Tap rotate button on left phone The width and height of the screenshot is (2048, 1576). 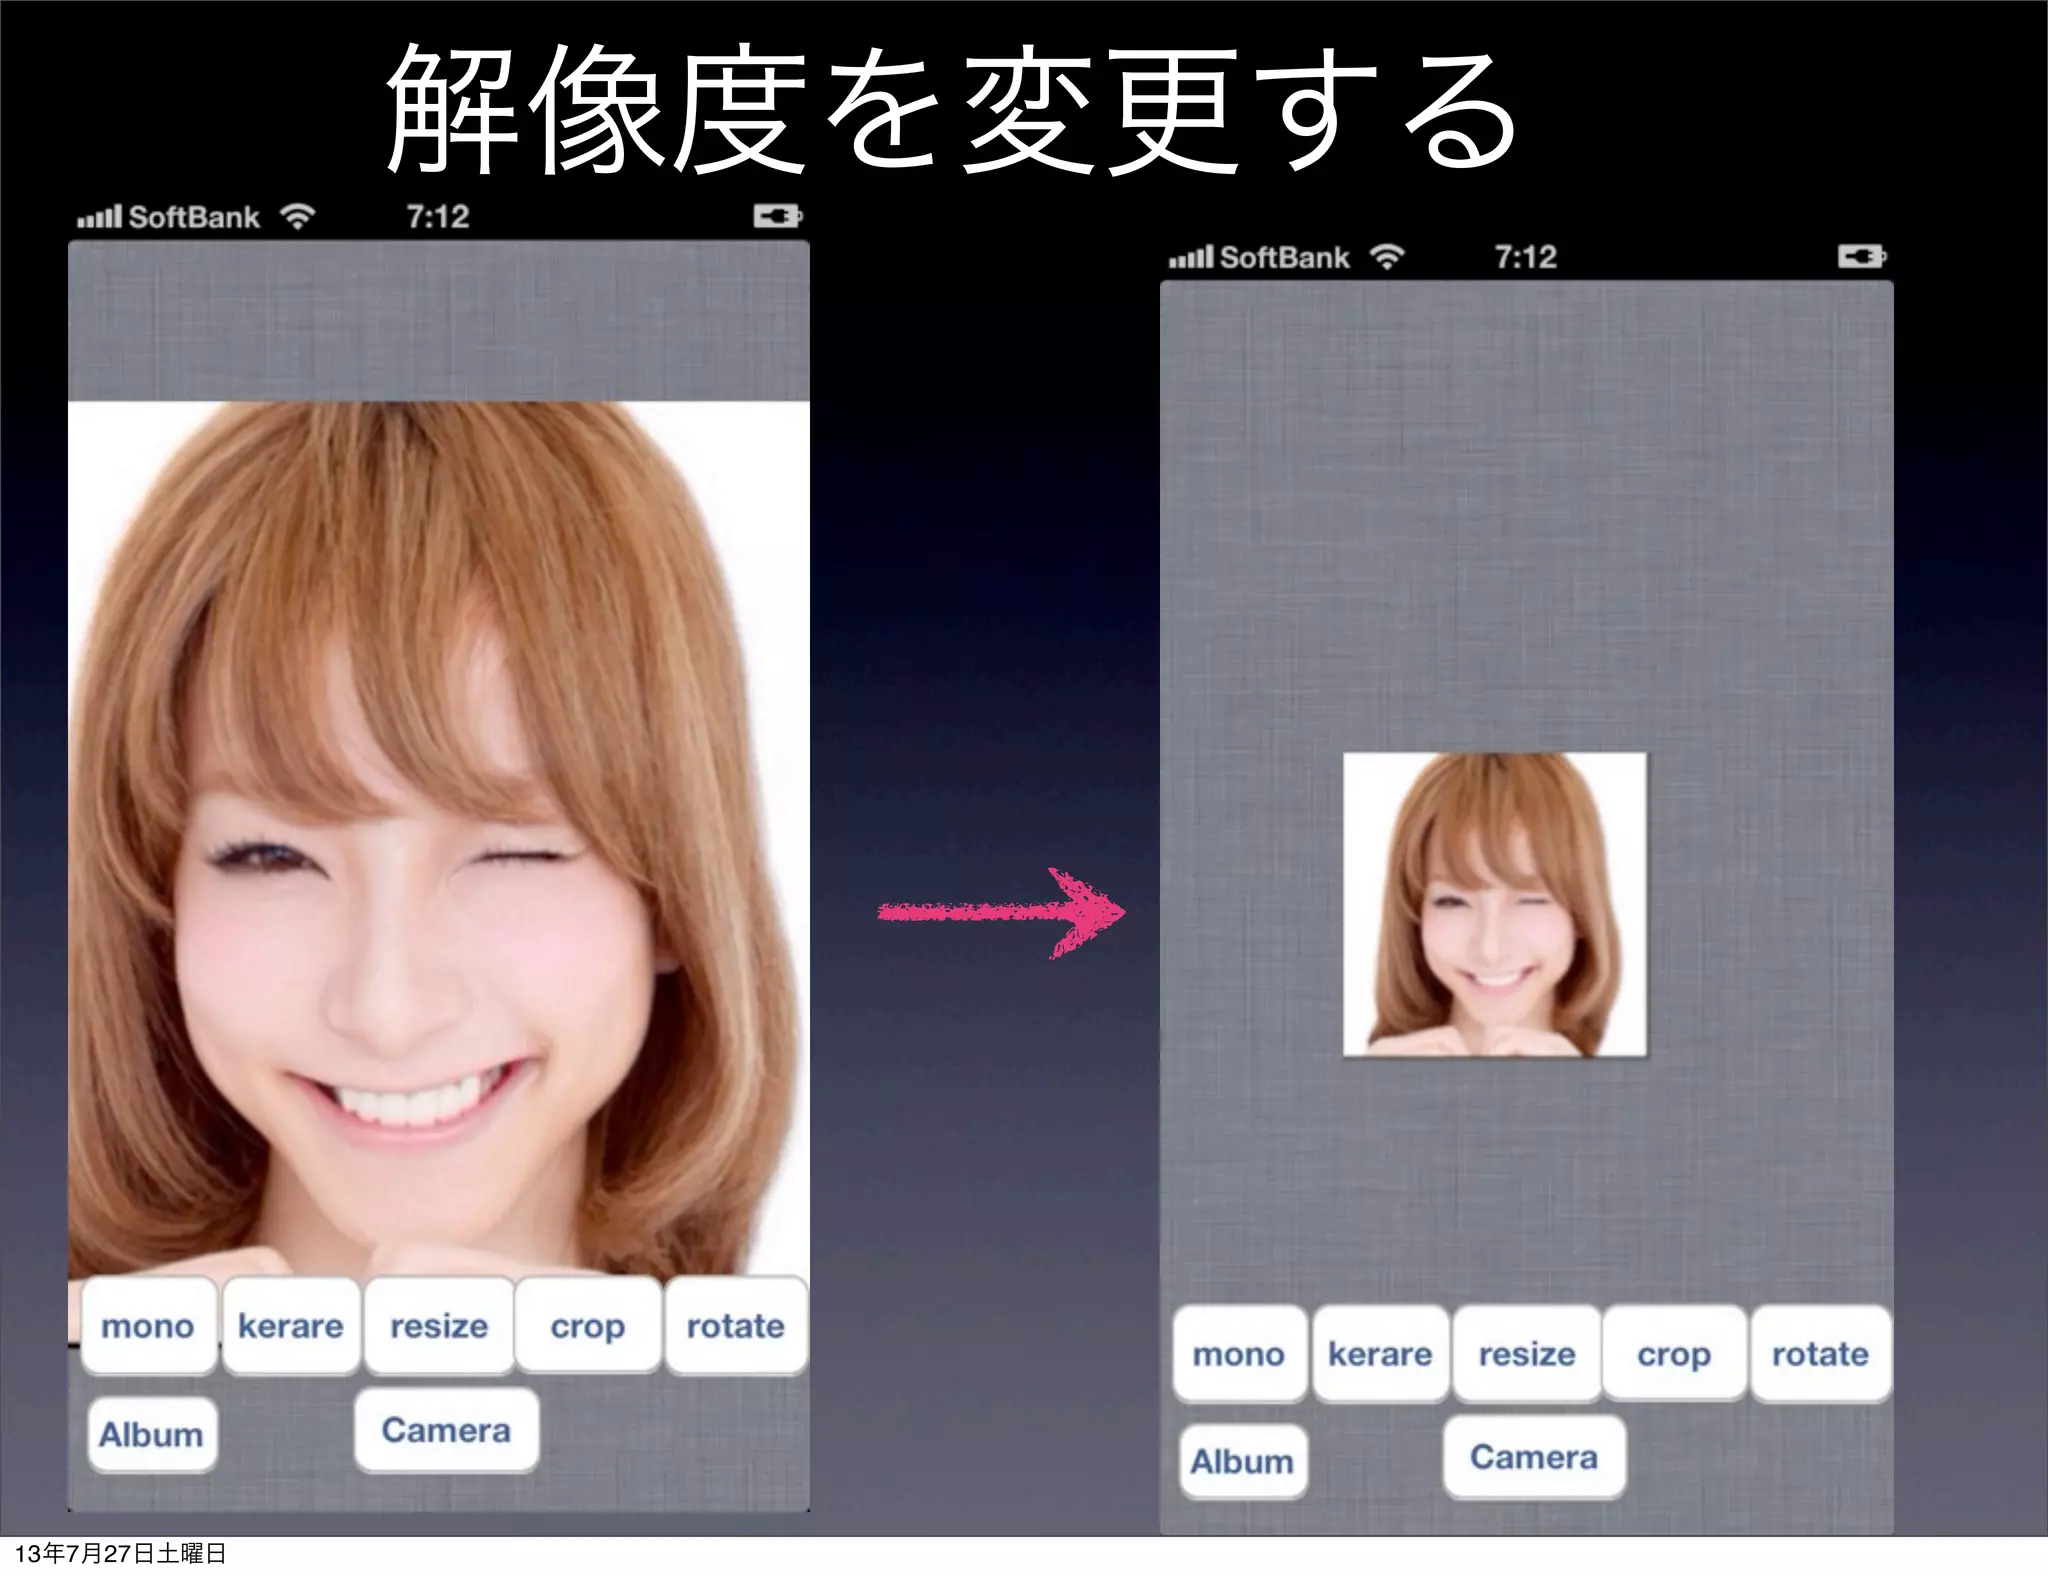click(735, 1326)
